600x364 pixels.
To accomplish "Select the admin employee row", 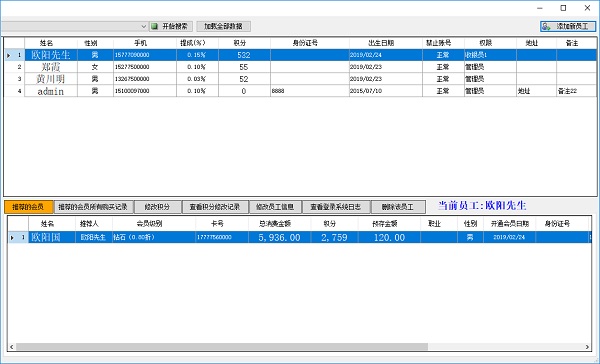I will (300, 91).
